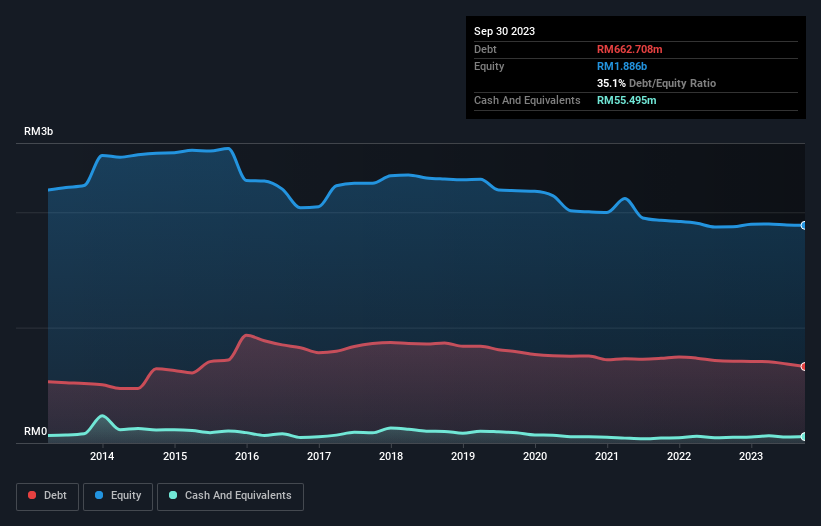Click the 35.1% Debt/Equity Ratio text
Image resolution: width=821 pixels, height=526 pixels.
tap(656, 83)
